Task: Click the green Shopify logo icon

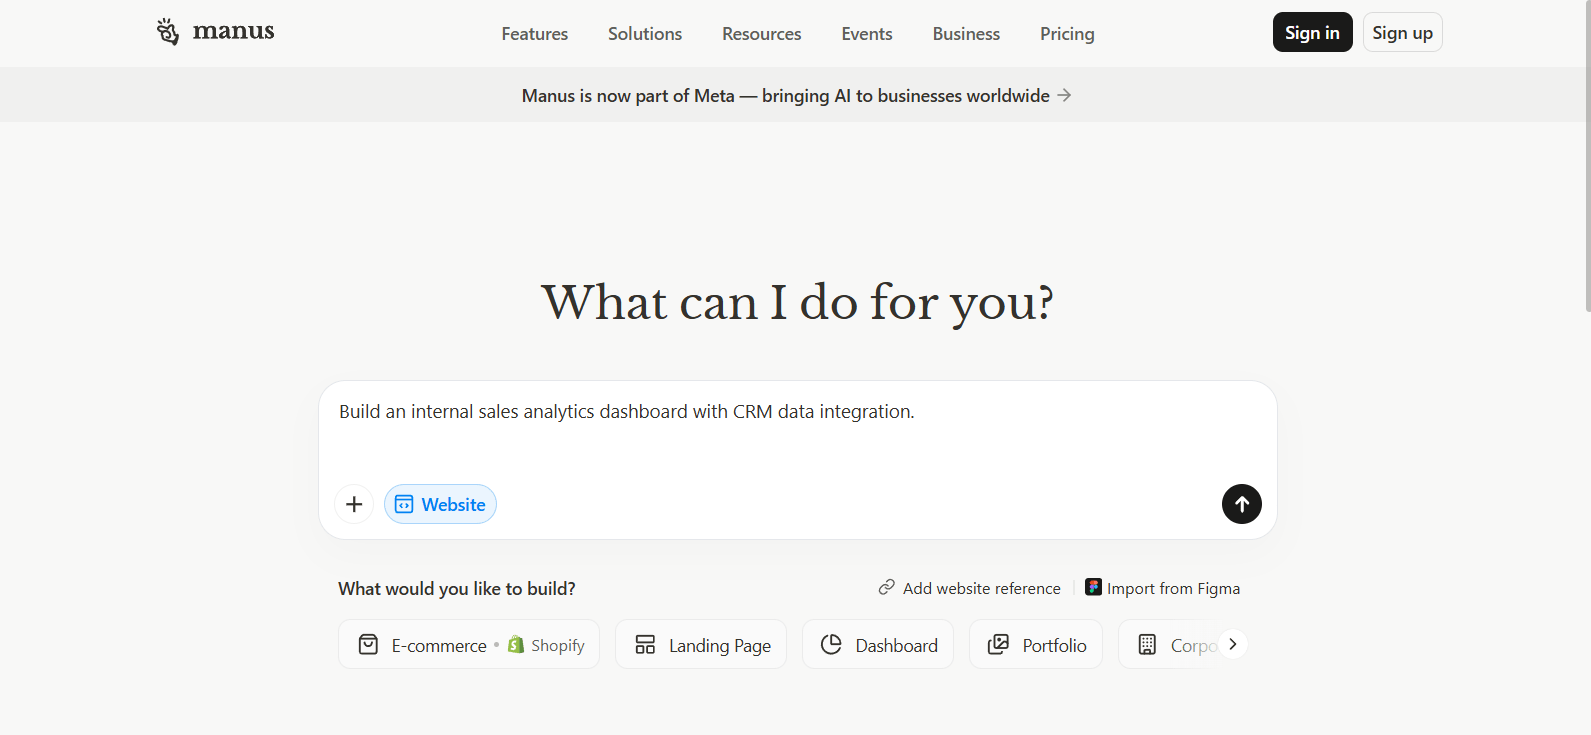Action: (x=516, y=645)
